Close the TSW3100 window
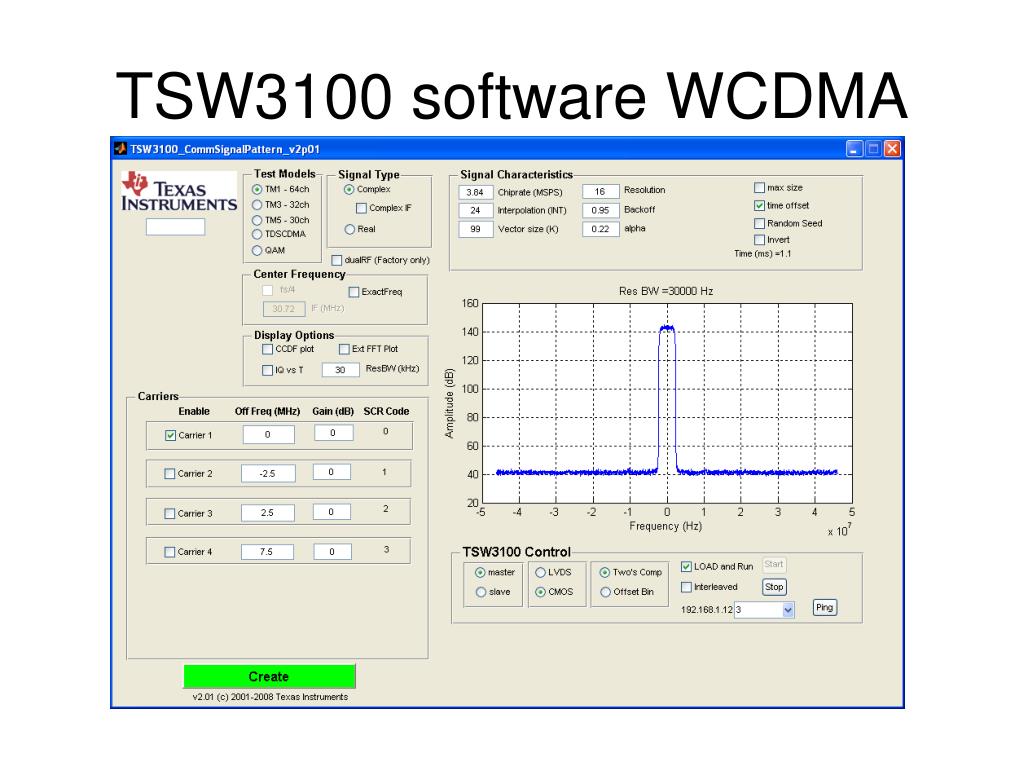Image resolution: width=1024 pixels, height=768 pixels. tap(892, 149)
